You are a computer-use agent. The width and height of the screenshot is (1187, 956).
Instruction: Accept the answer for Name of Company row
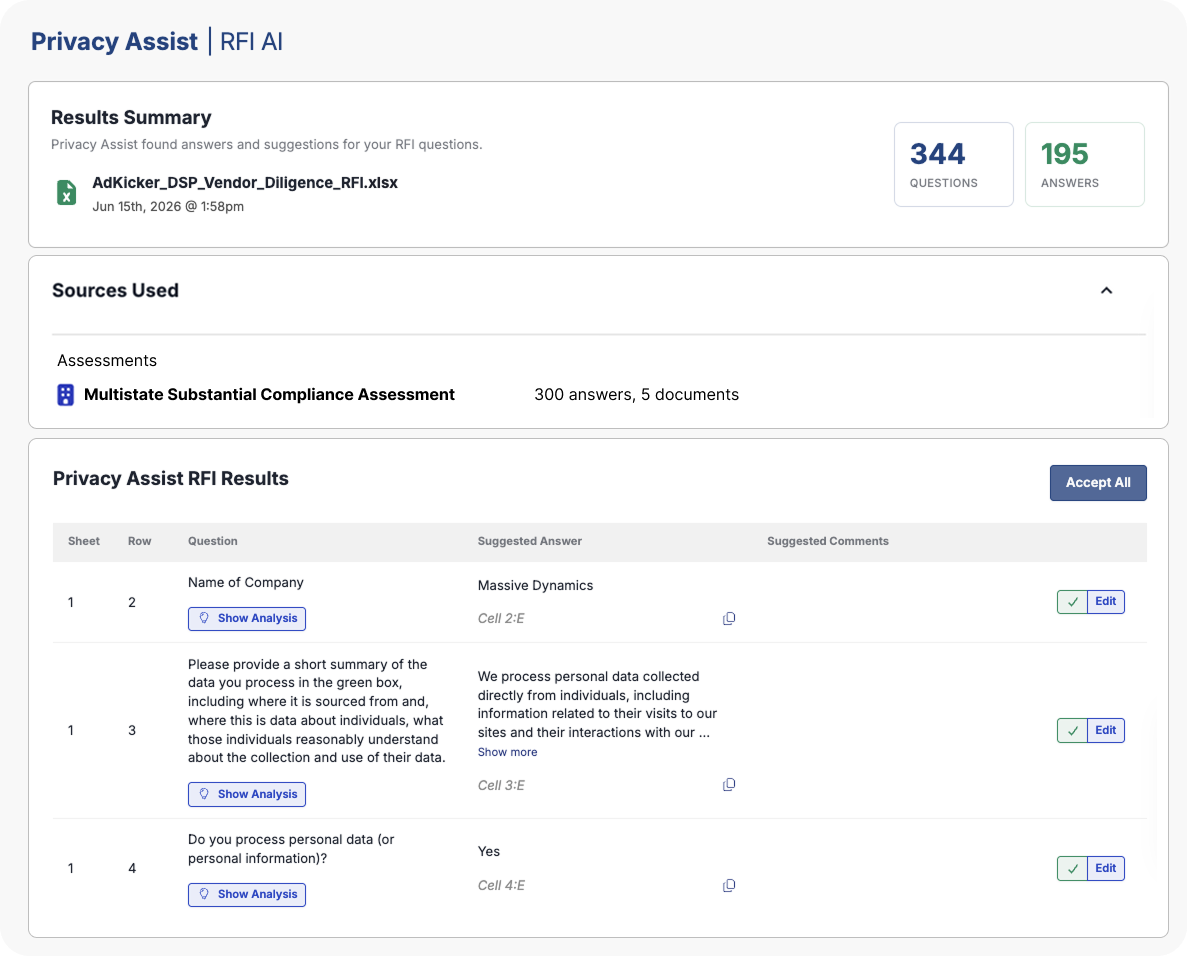[1072, 602]
